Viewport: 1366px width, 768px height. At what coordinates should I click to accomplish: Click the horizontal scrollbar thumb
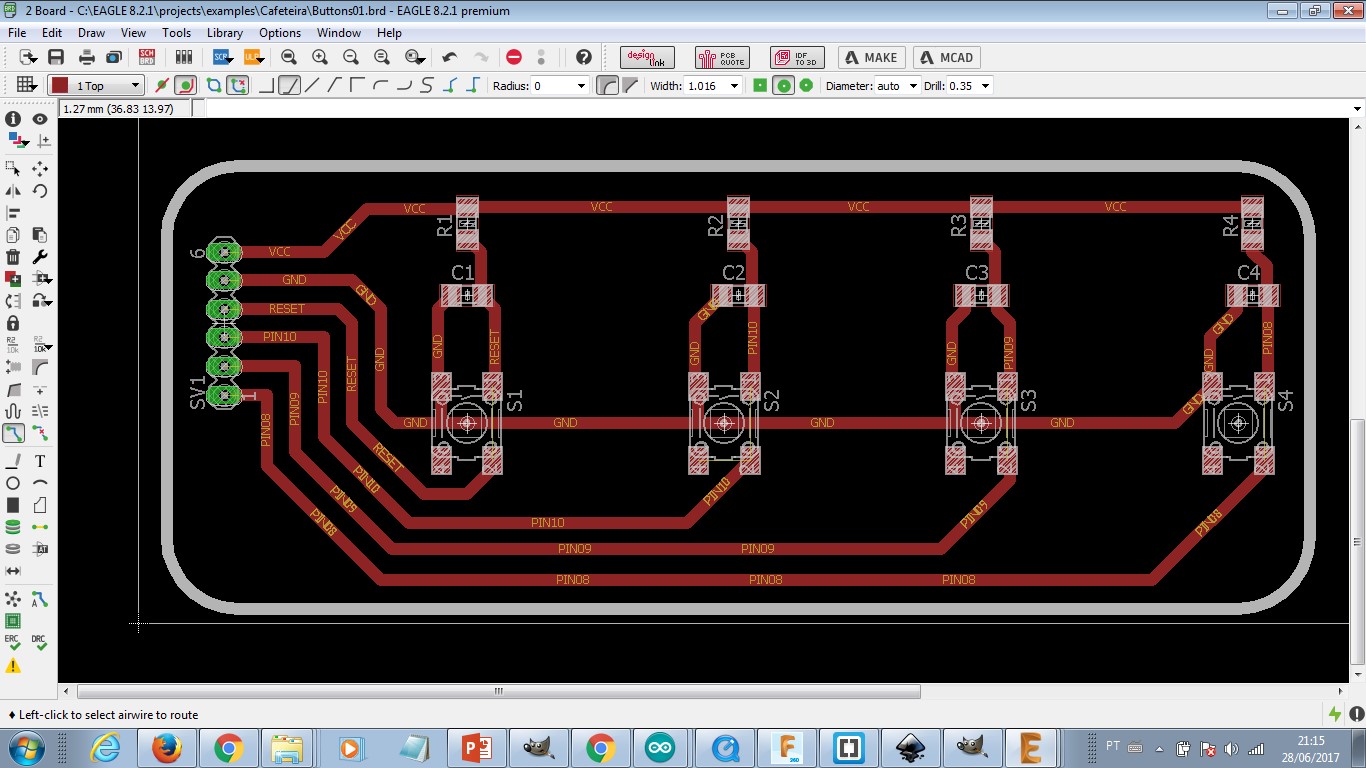[x=499, y=691]
